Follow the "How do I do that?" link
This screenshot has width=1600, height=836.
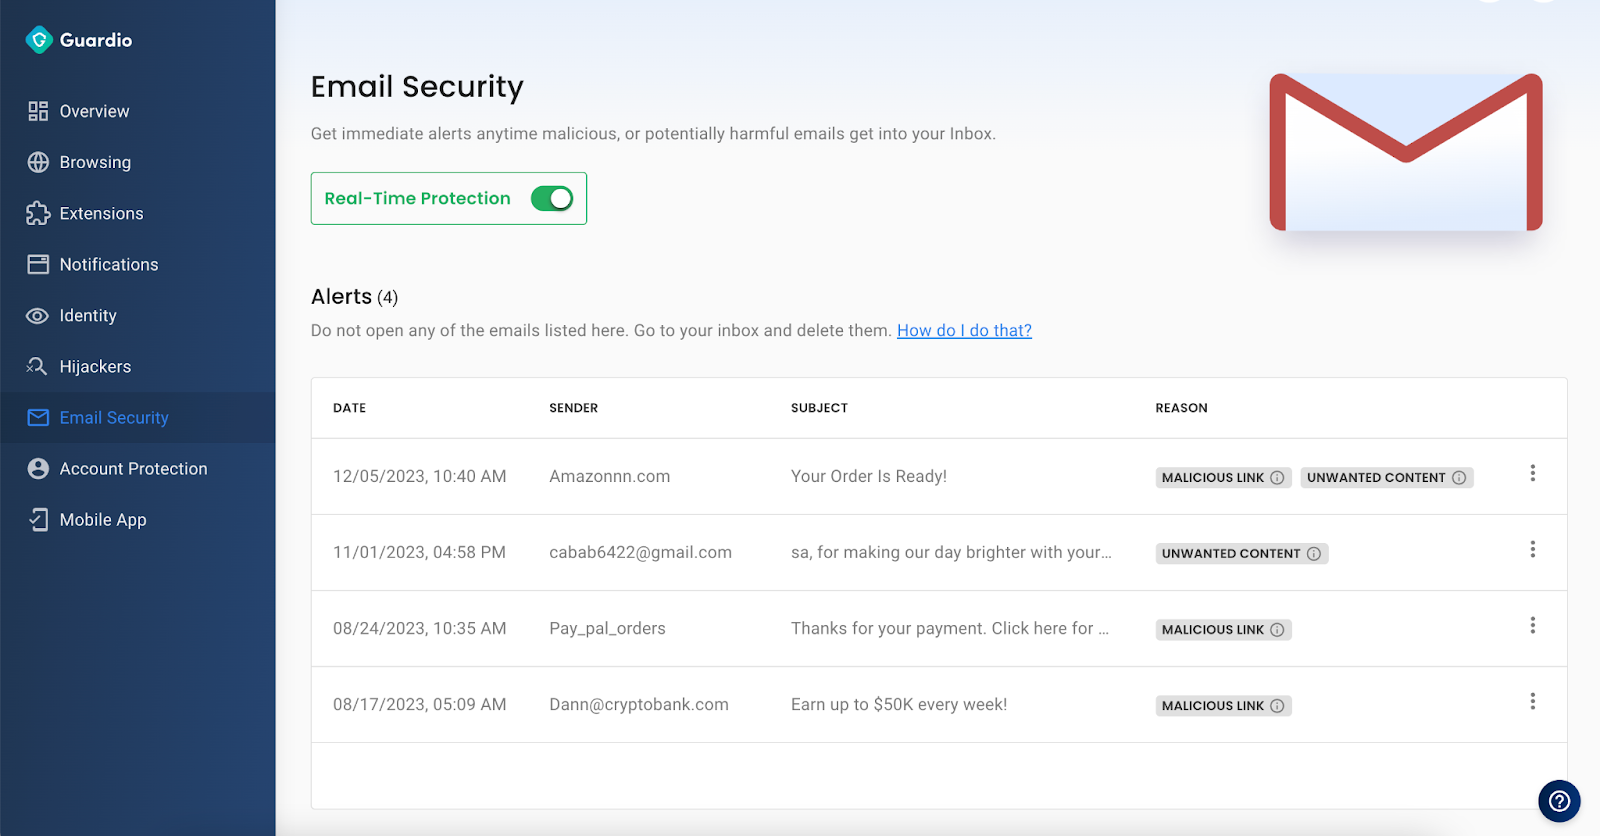point(964,330)
